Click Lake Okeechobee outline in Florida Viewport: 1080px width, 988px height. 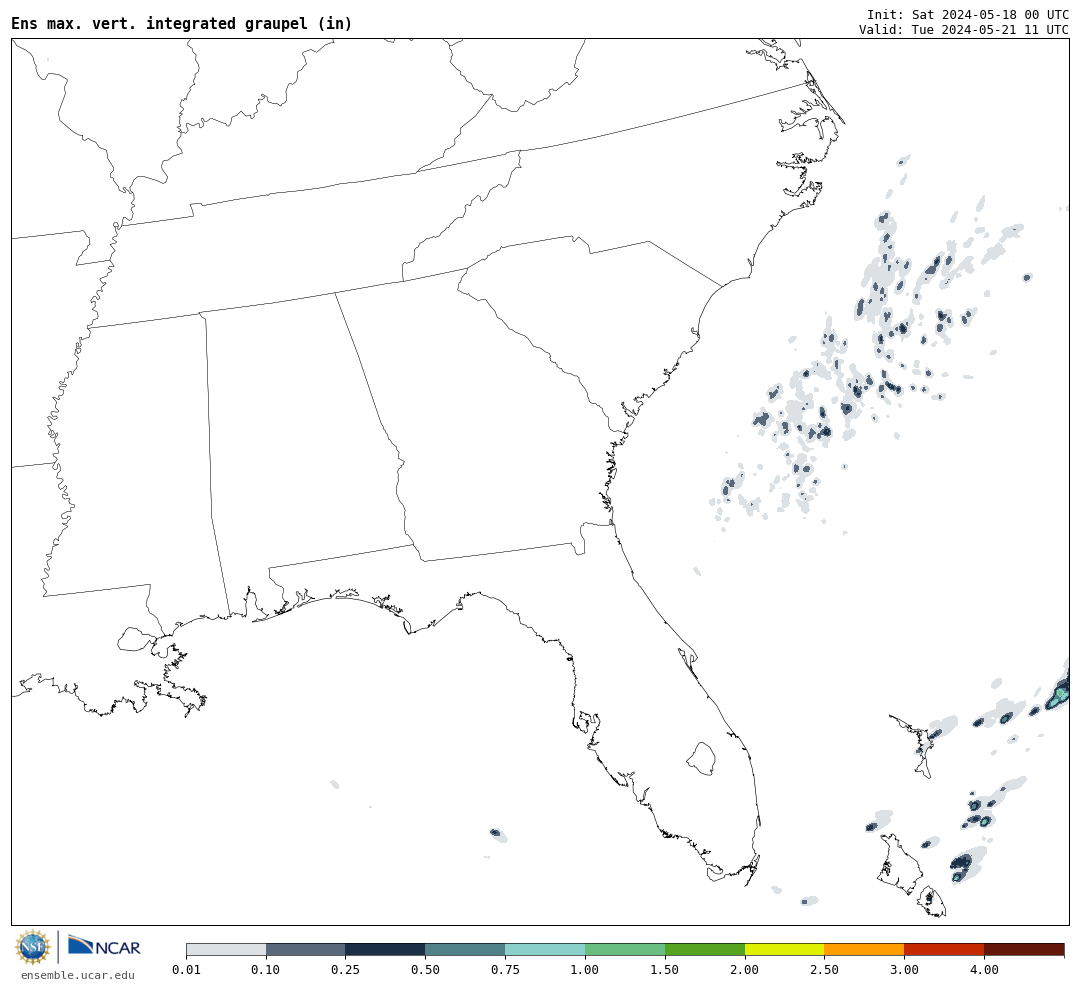(x=701, y=759)
